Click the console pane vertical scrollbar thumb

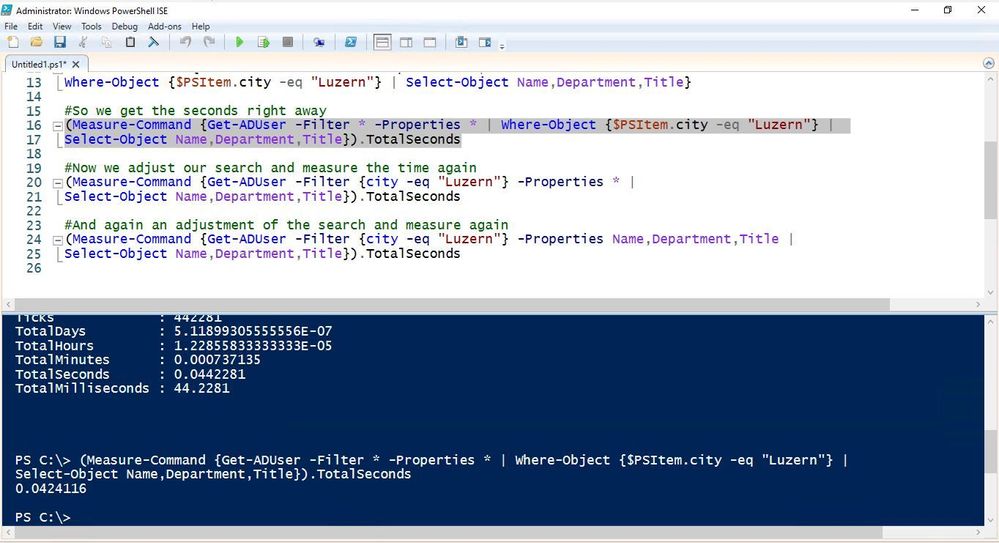pyautogui.click(x=991, y=451)
